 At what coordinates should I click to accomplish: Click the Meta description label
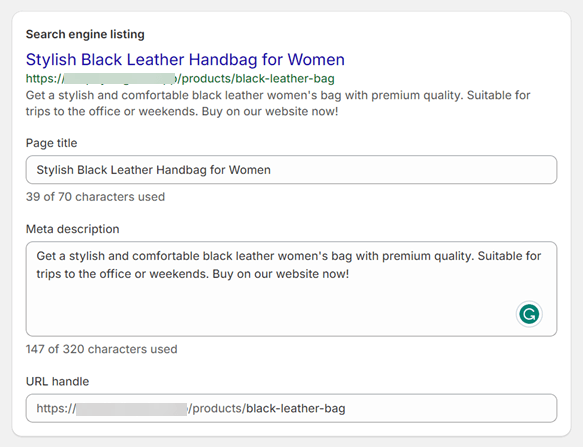[73, 229]
